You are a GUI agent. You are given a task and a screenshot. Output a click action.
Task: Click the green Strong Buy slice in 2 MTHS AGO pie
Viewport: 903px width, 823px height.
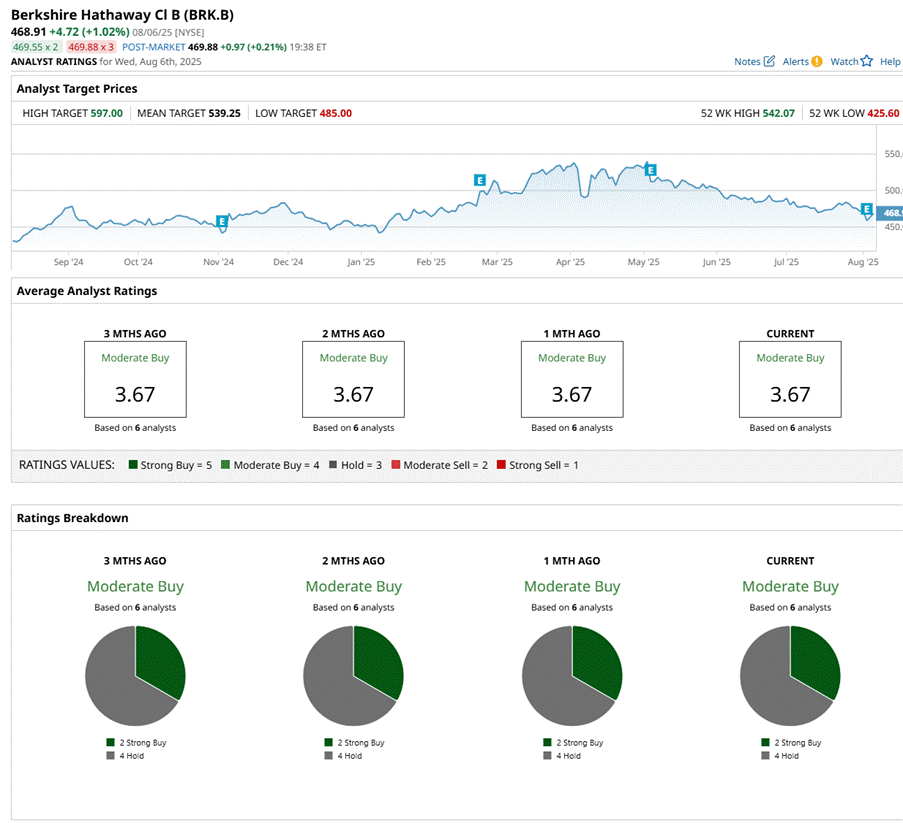coord(378,661)
